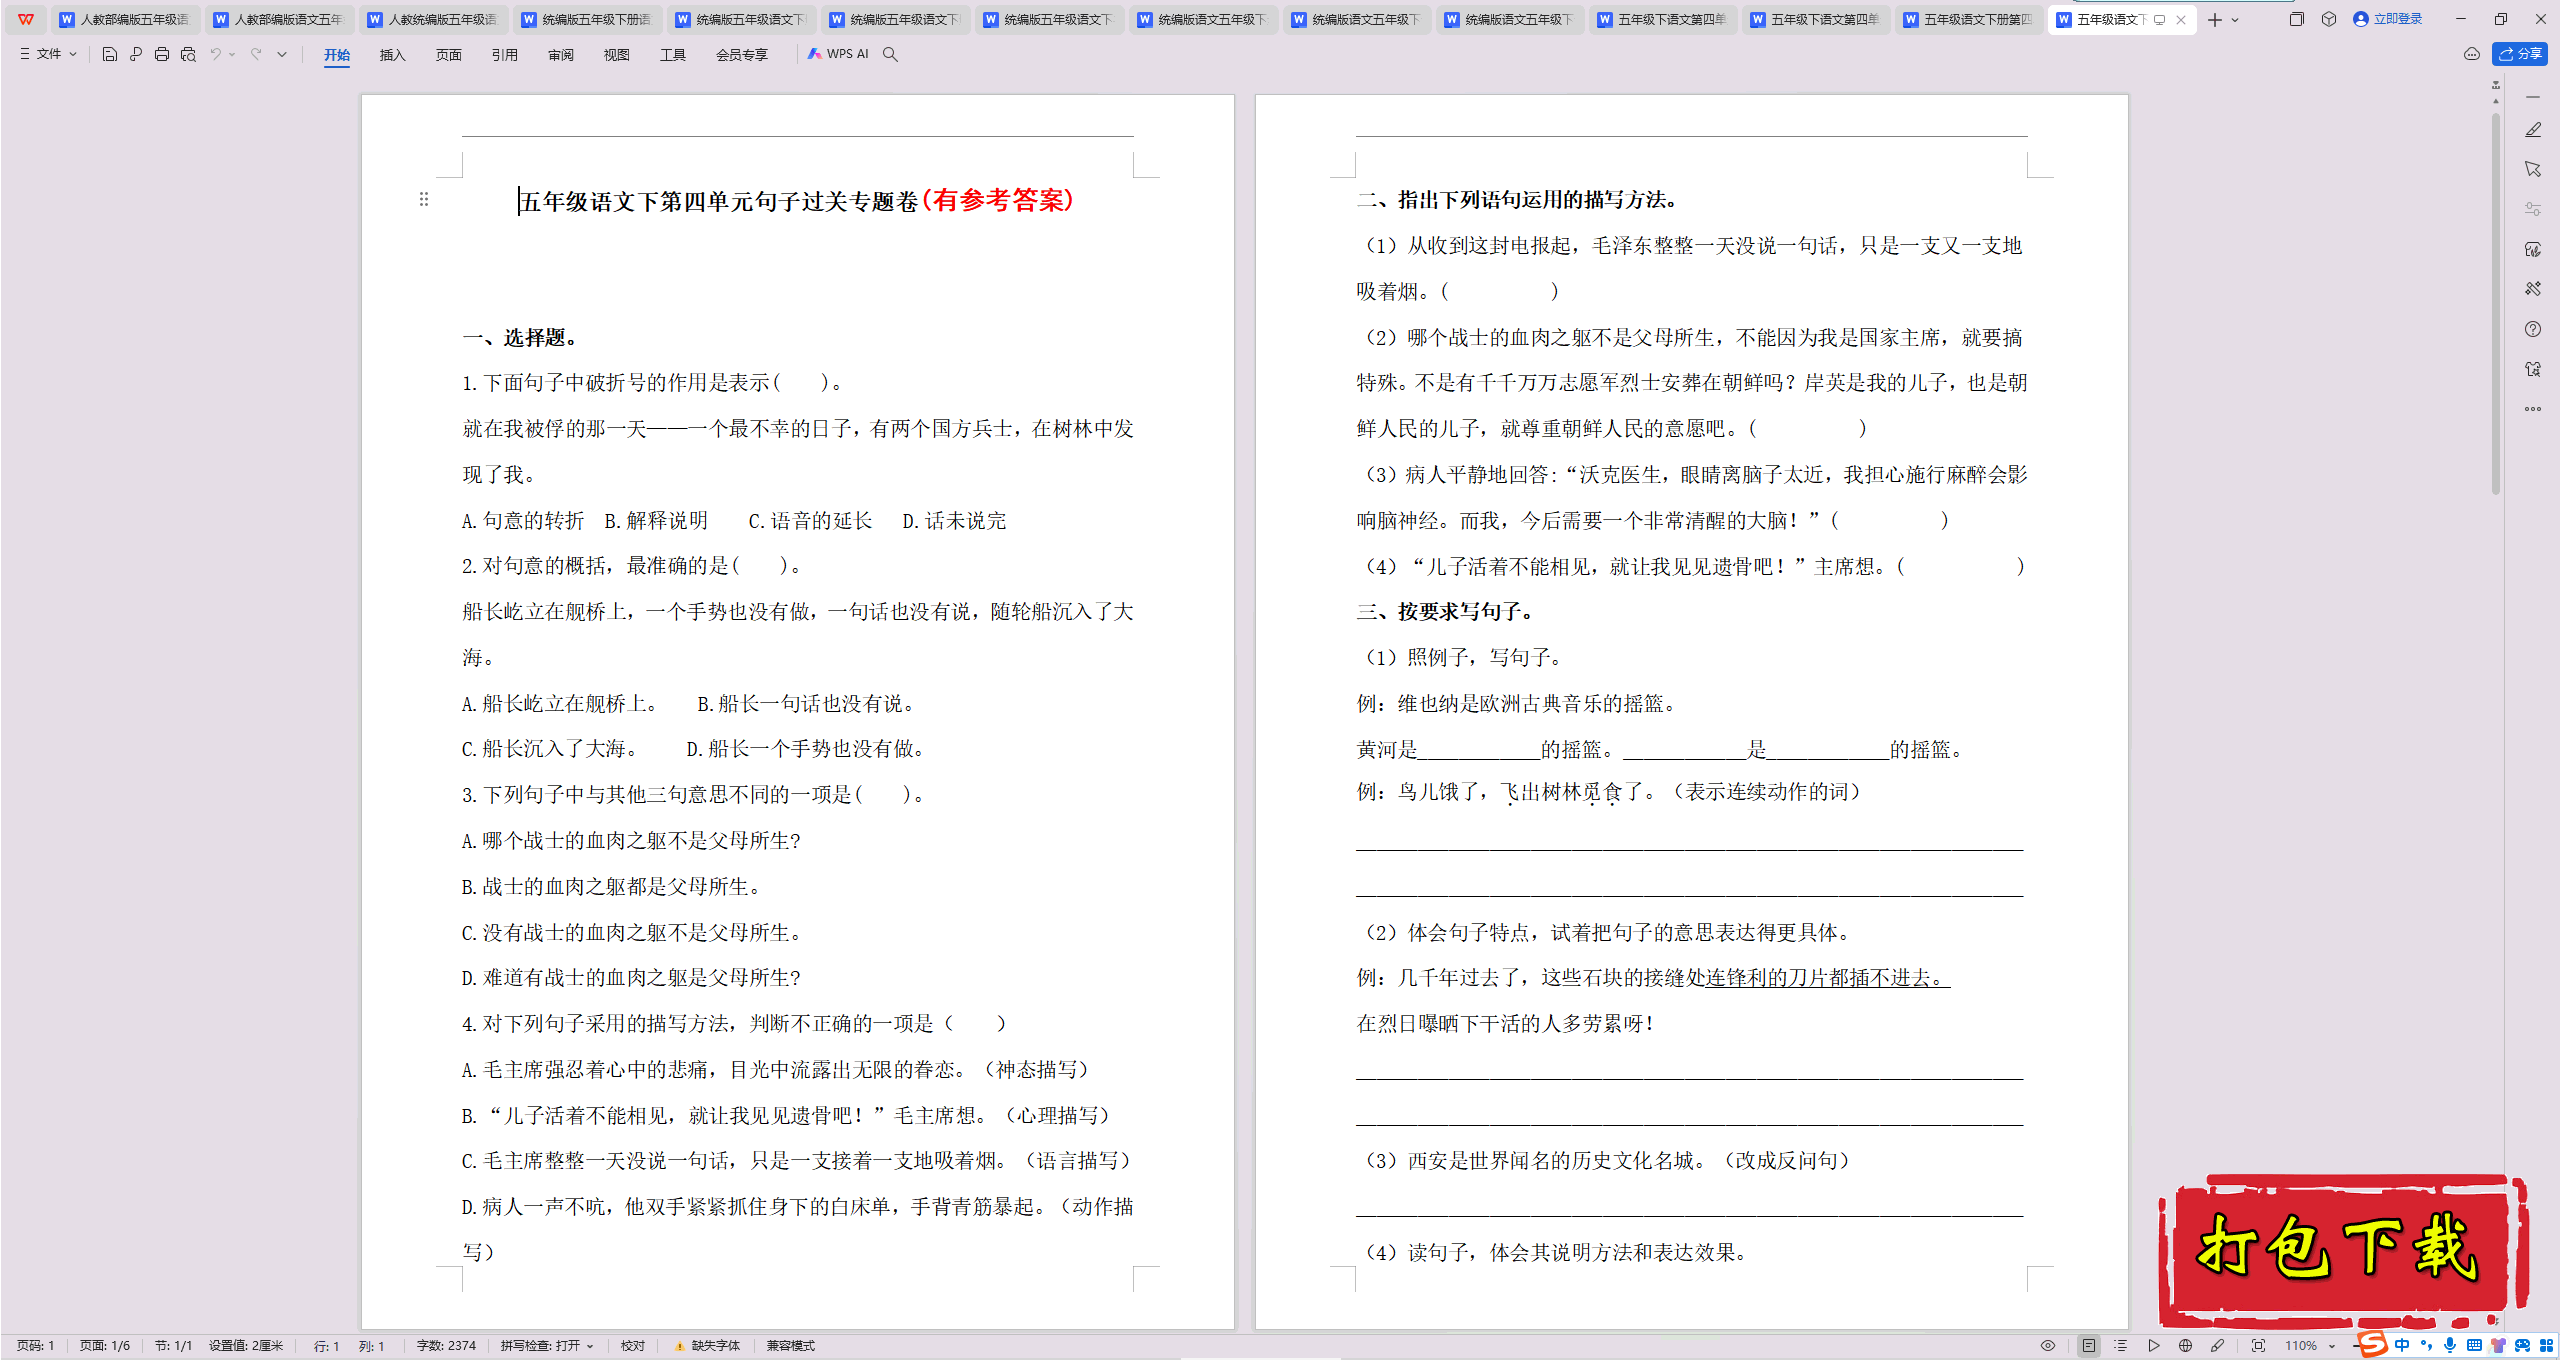This screenshot has height=1360, width=2560.
Task: Click the tools wrench icon in sidebar
Action: (x=2532, y=289)
